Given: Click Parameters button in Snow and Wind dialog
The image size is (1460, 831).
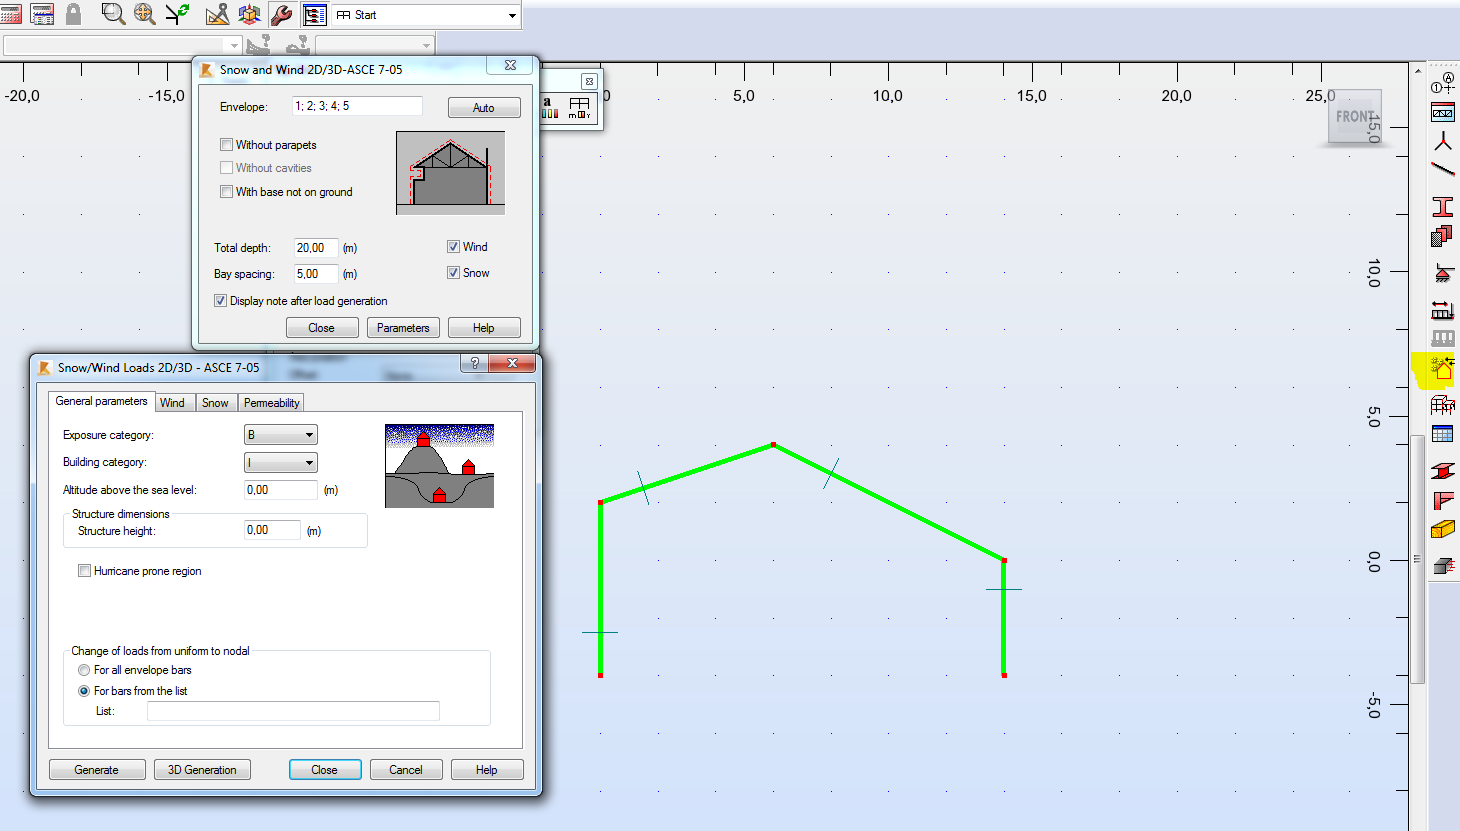Looking at the screenshot, I should pos(403,328).
